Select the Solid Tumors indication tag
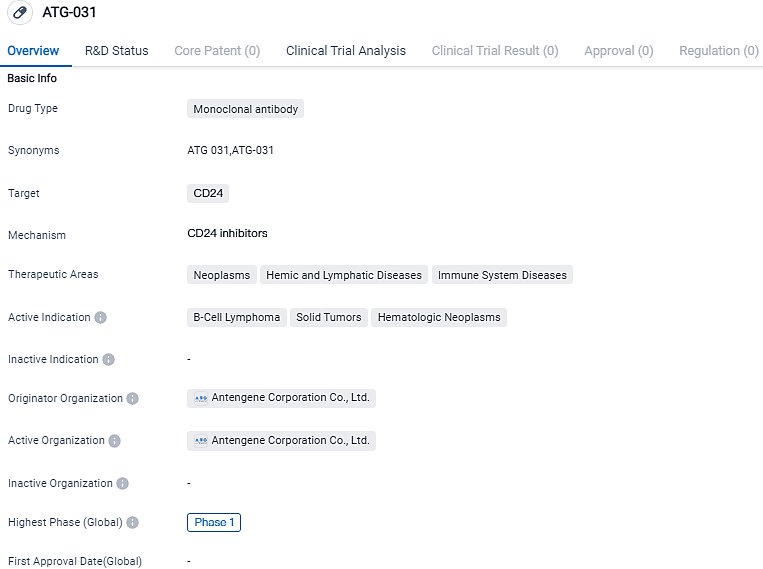 point(328,318)
